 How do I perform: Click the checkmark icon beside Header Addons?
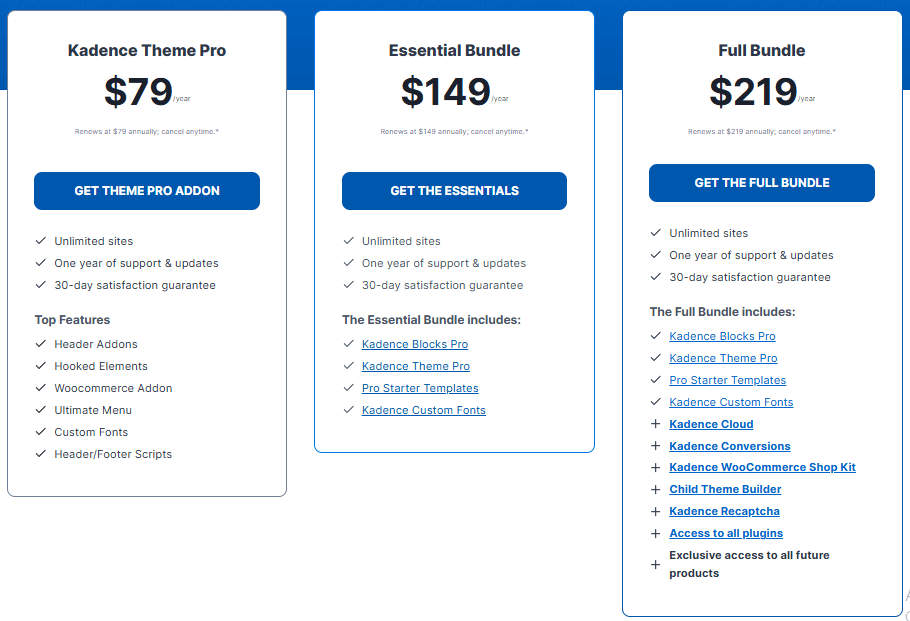(41, 344)
